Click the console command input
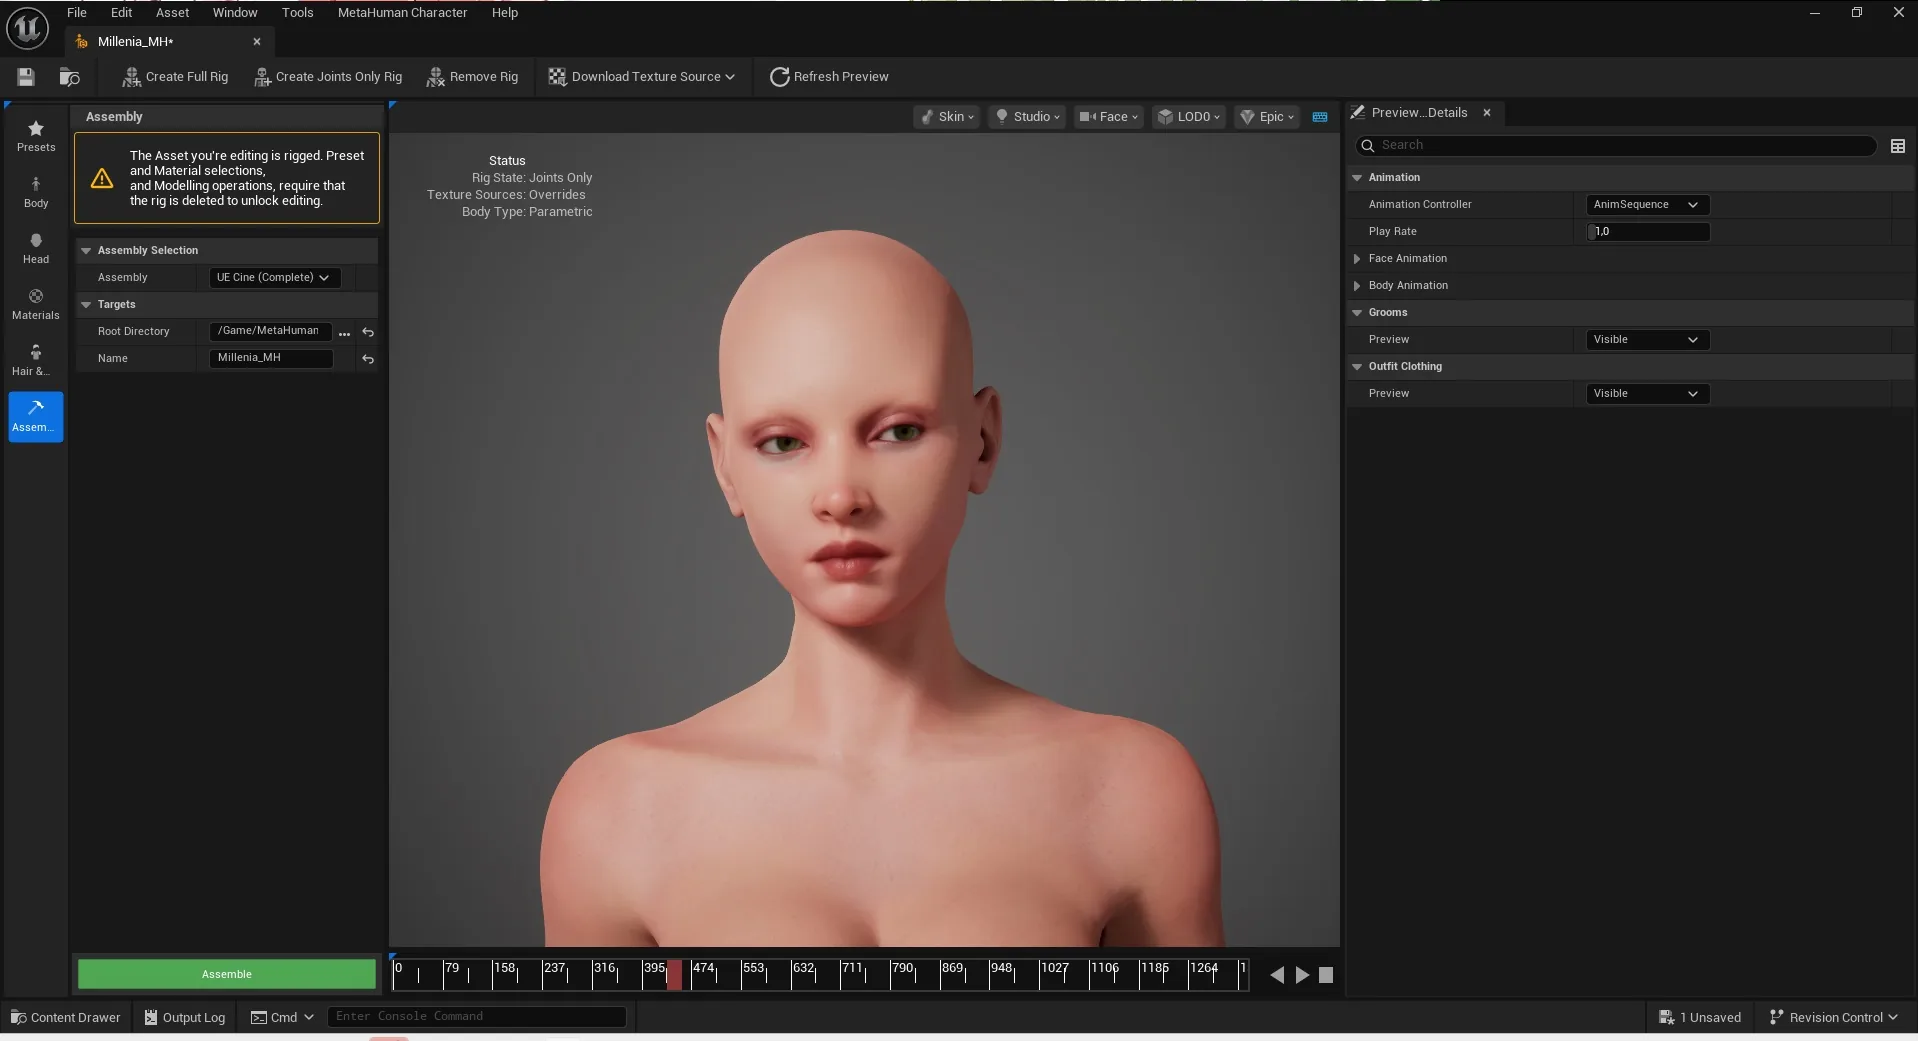 tap(477, 1016)
